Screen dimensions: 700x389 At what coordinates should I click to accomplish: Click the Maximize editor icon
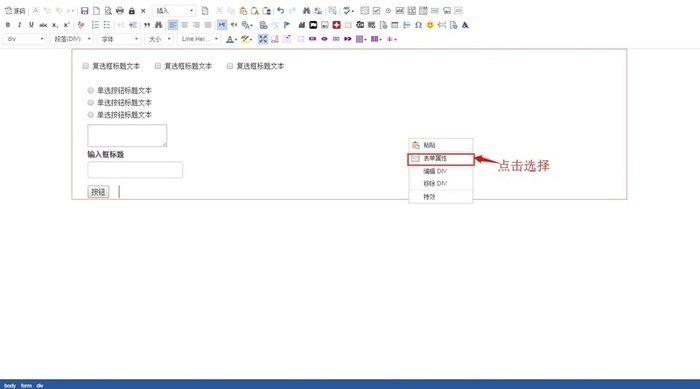click(x=263, y=39)
